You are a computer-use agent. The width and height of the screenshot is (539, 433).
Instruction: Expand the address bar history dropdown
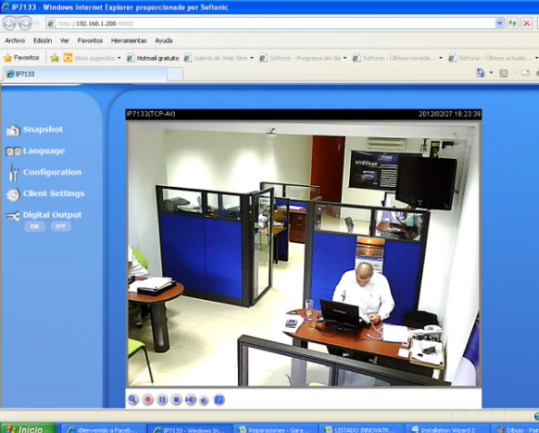[499, 23]
